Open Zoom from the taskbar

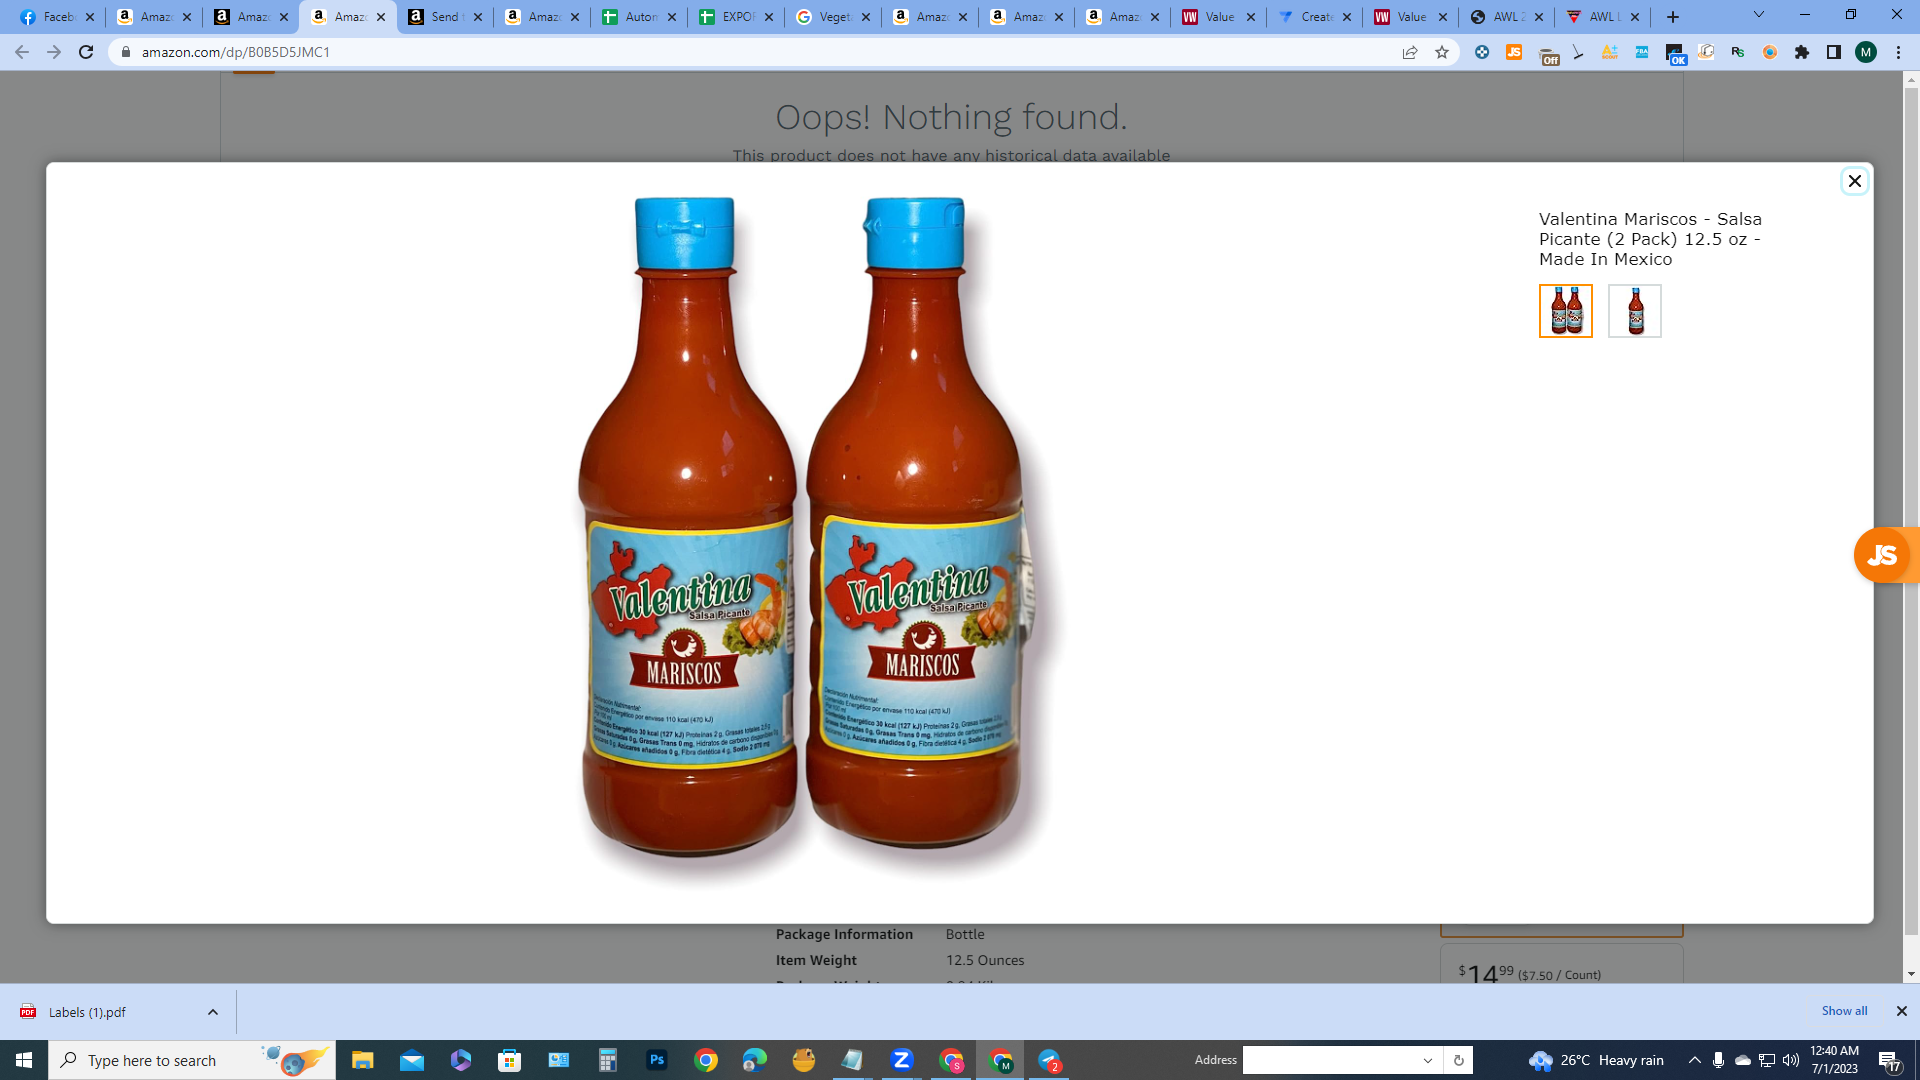[902, 1060]
